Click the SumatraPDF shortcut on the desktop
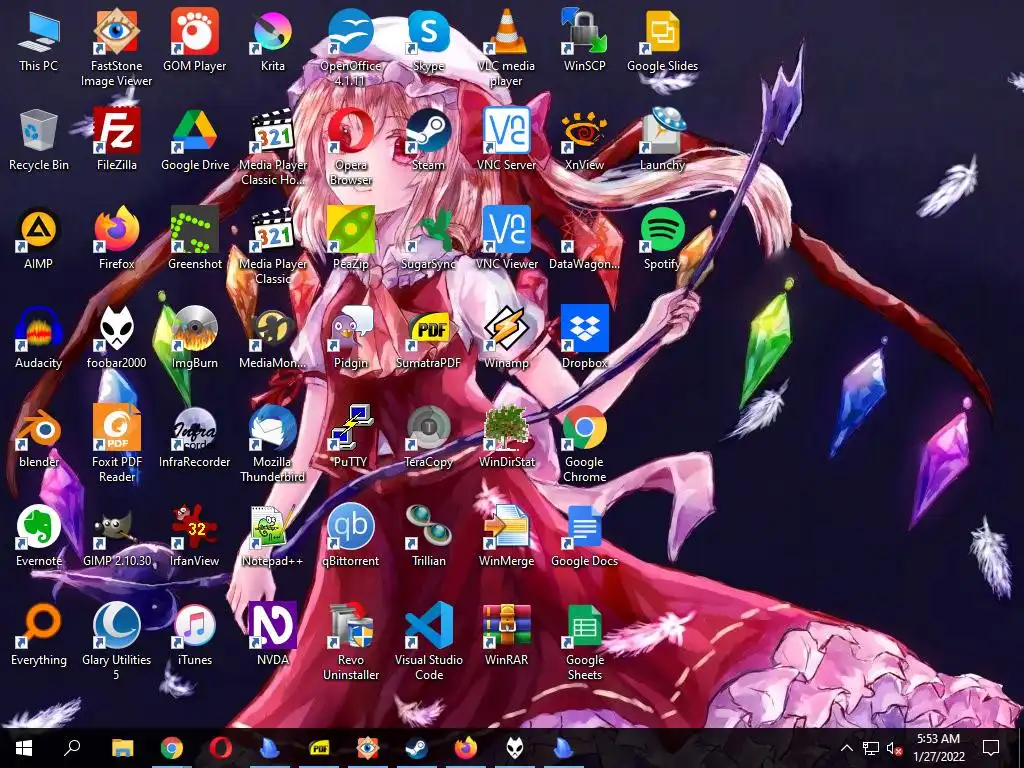 point(428,338)
